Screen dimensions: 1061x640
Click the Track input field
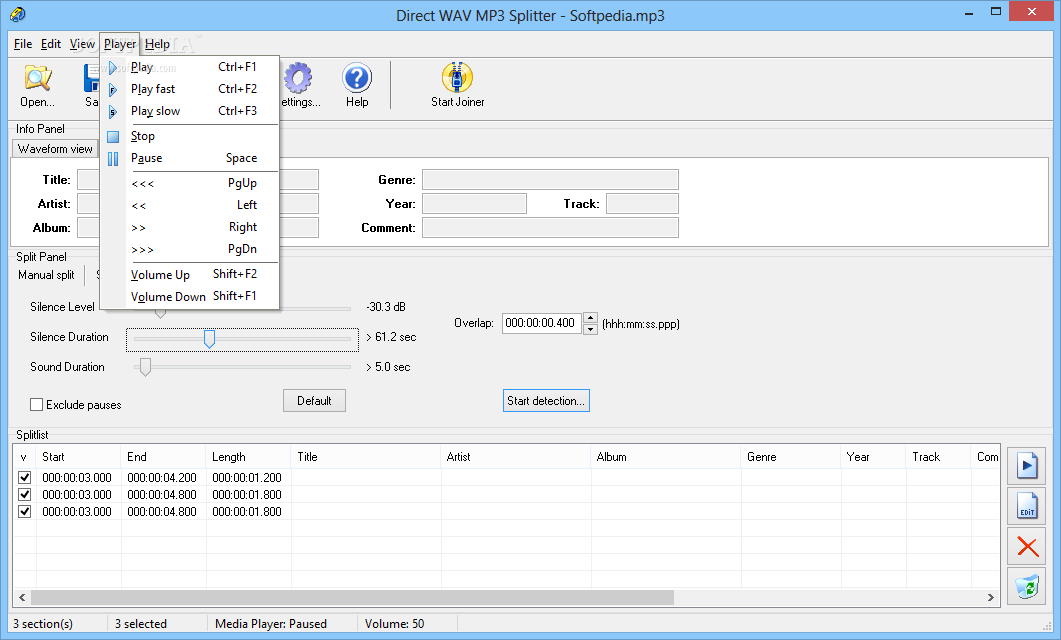642,204
